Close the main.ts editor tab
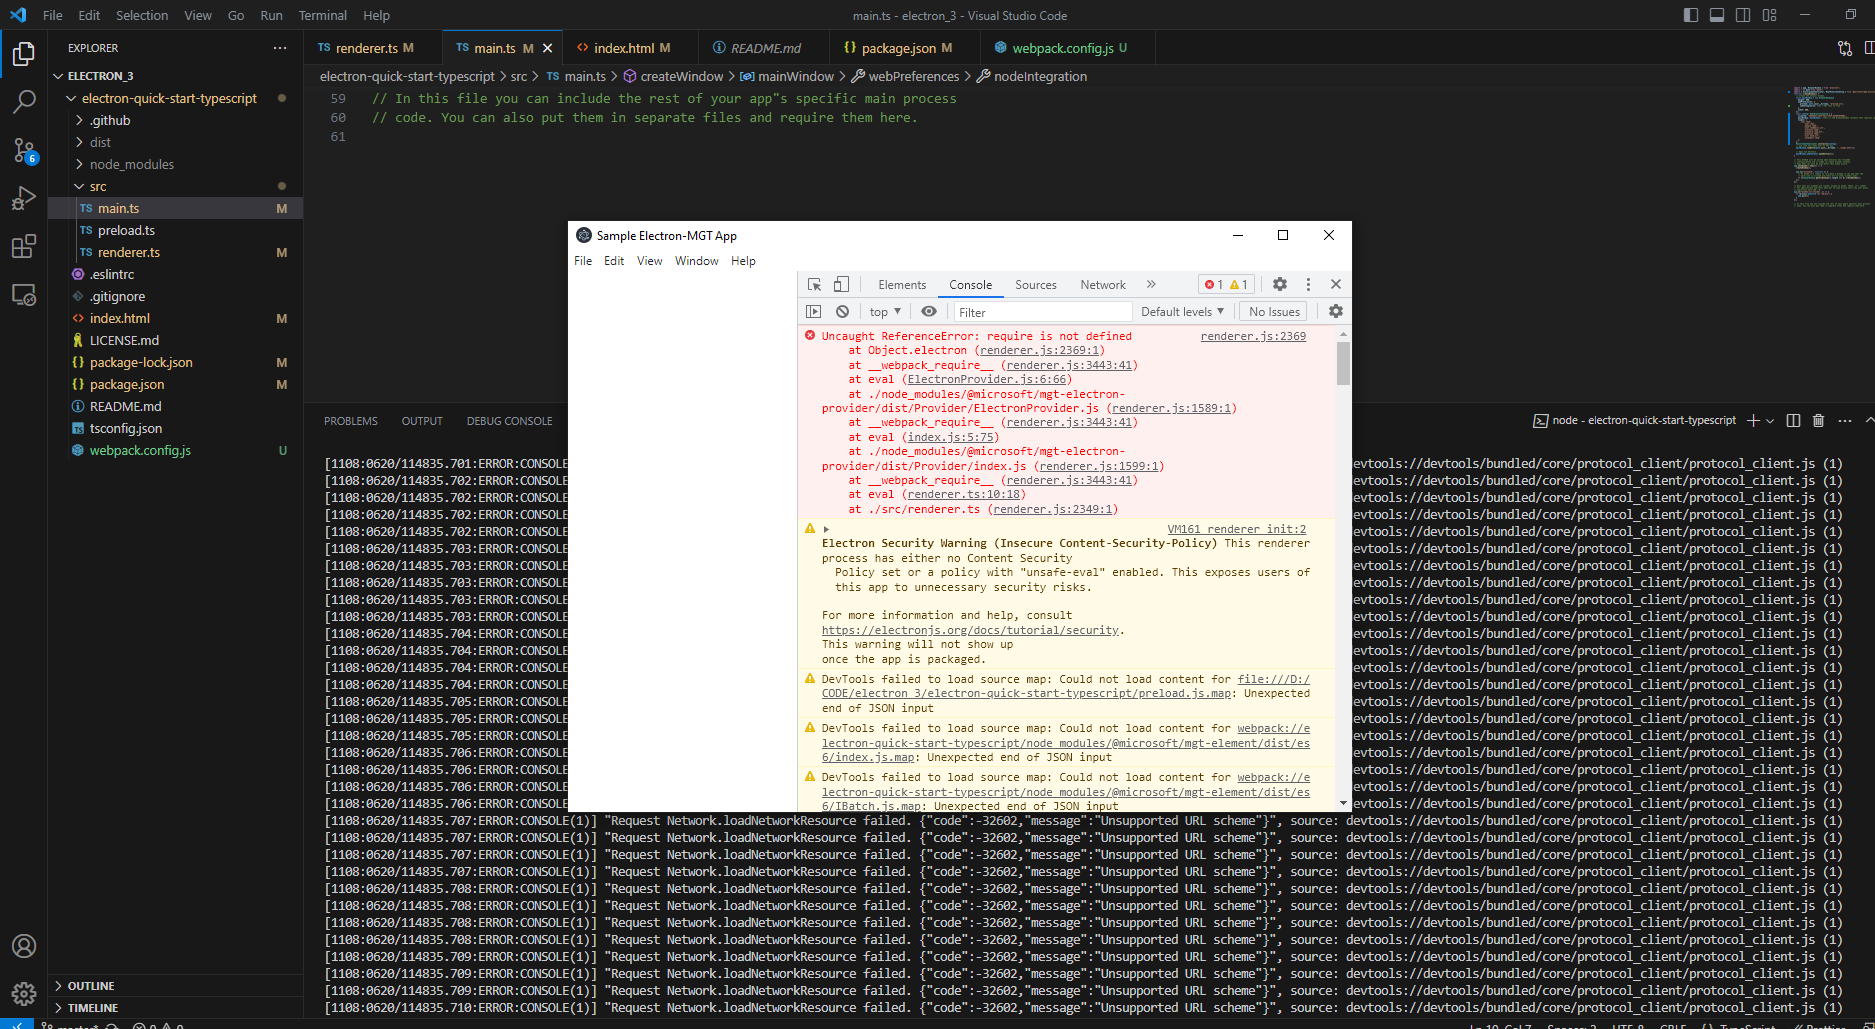The height and width of the screenshot is (1029, 1875). tap(547, 48)
